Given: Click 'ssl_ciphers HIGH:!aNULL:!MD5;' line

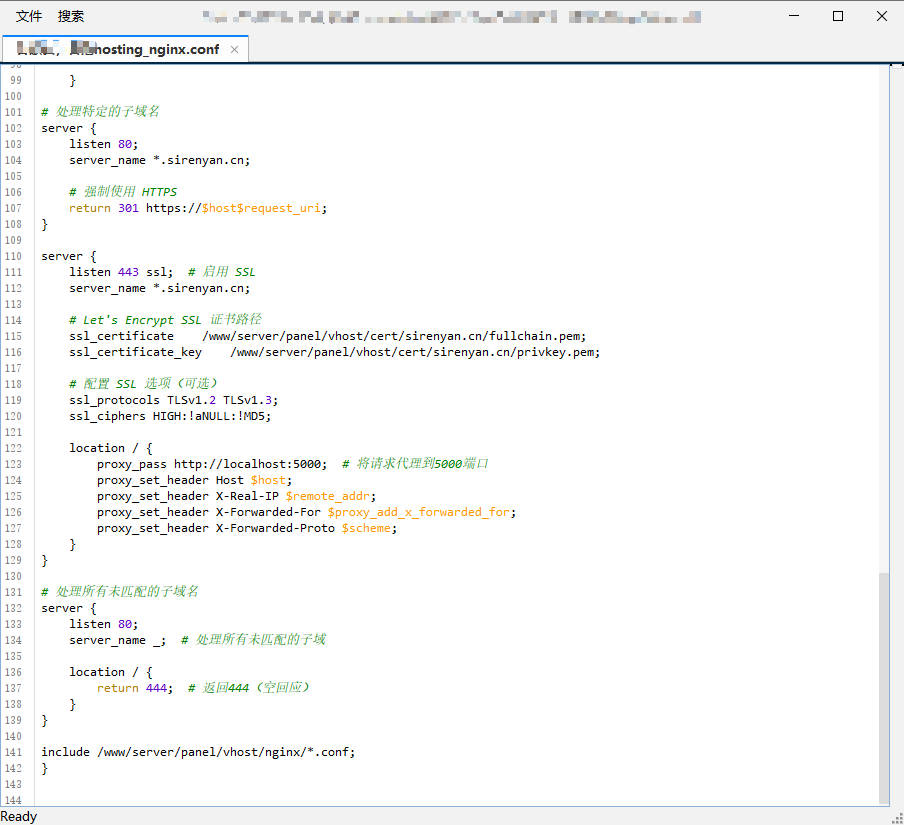Looking at the screenshot, I should click(170, 416).
